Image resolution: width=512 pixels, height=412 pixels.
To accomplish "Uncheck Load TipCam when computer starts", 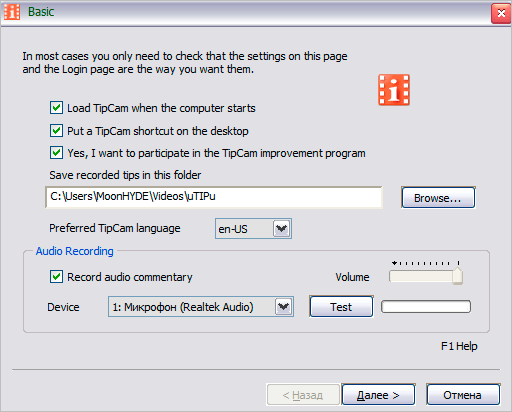I will coord(56,108).
